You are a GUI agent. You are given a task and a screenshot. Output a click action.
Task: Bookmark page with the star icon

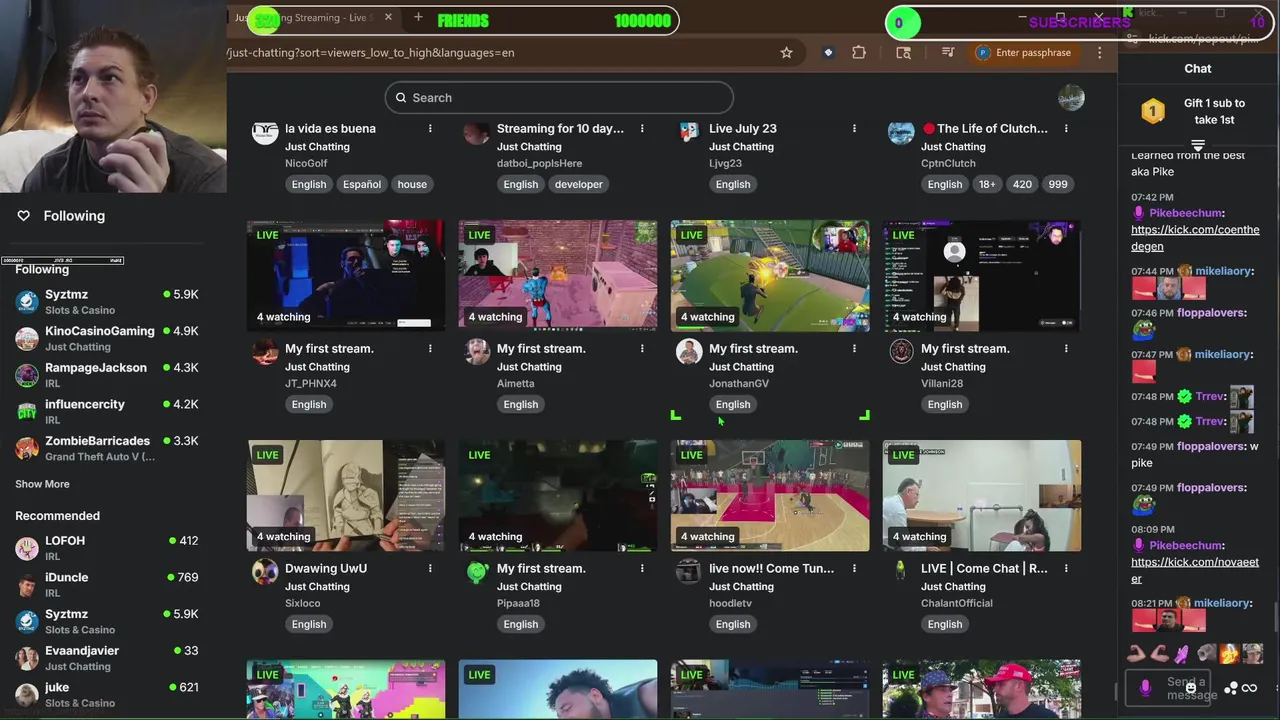pos(786,52)
